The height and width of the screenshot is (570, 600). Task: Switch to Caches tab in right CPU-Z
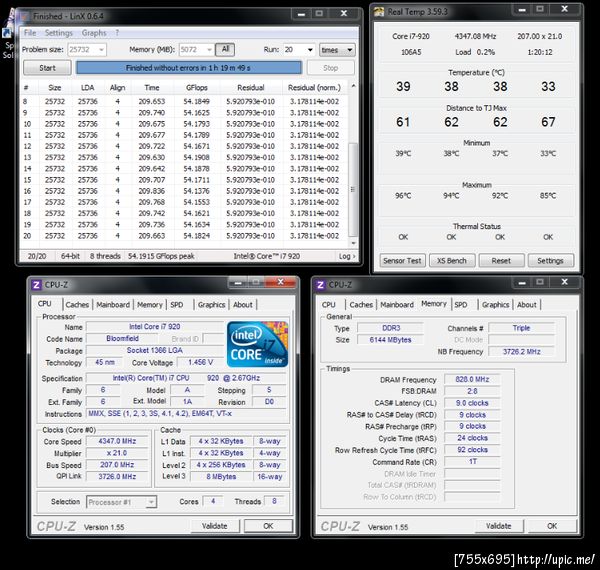pos(361,305)
